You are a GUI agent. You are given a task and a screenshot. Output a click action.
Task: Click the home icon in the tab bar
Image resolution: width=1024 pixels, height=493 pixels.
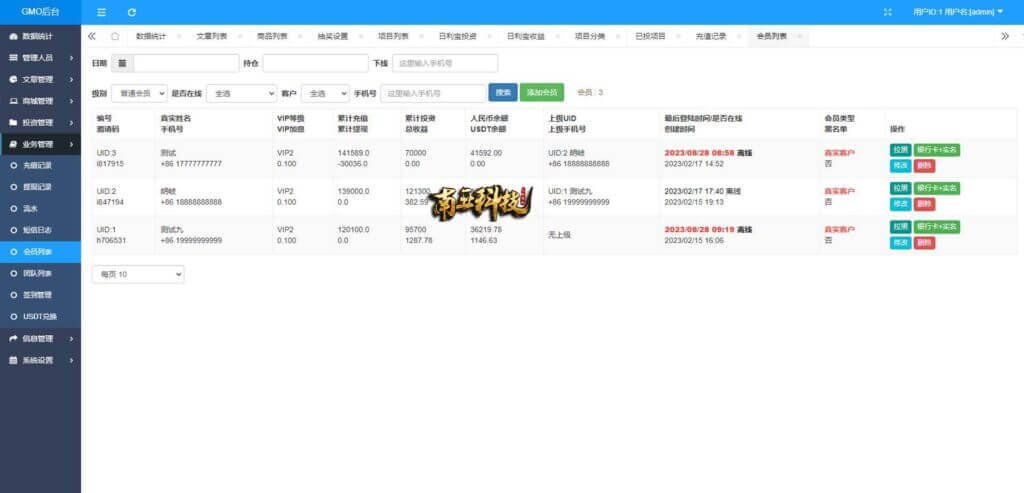(115, 36)
